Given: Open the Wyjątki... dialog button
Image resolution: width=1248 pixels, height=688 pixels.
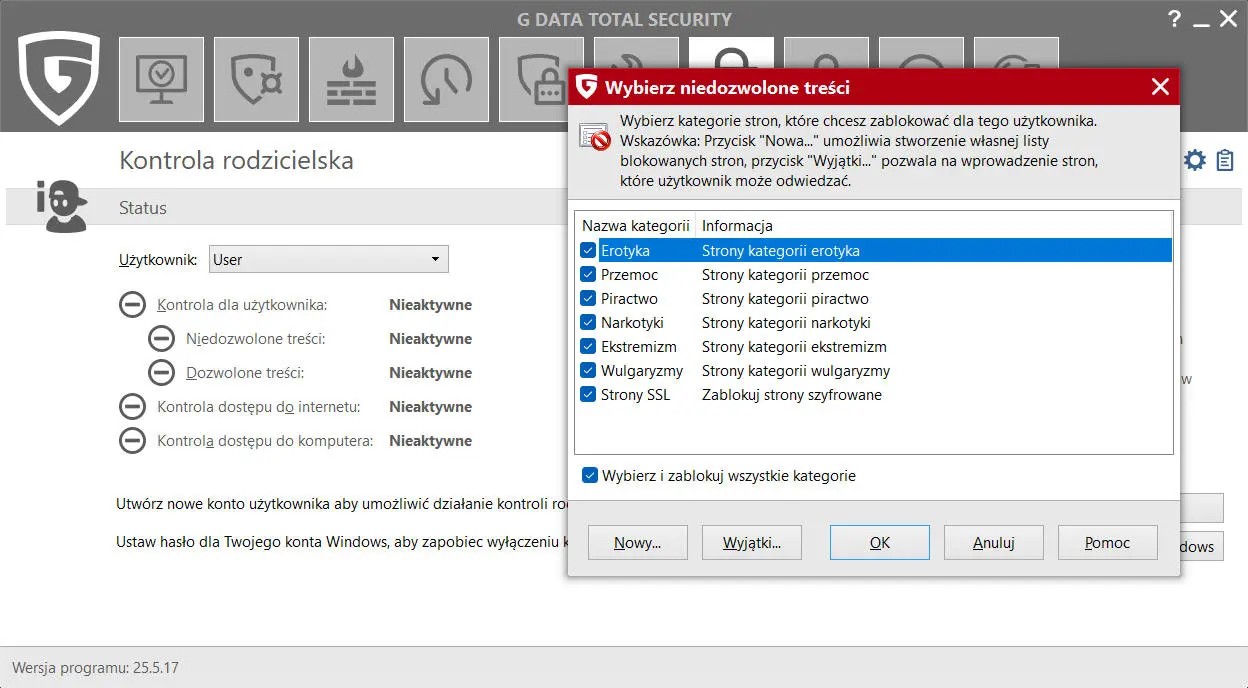Looking at the screenshot, I should 751,542.
